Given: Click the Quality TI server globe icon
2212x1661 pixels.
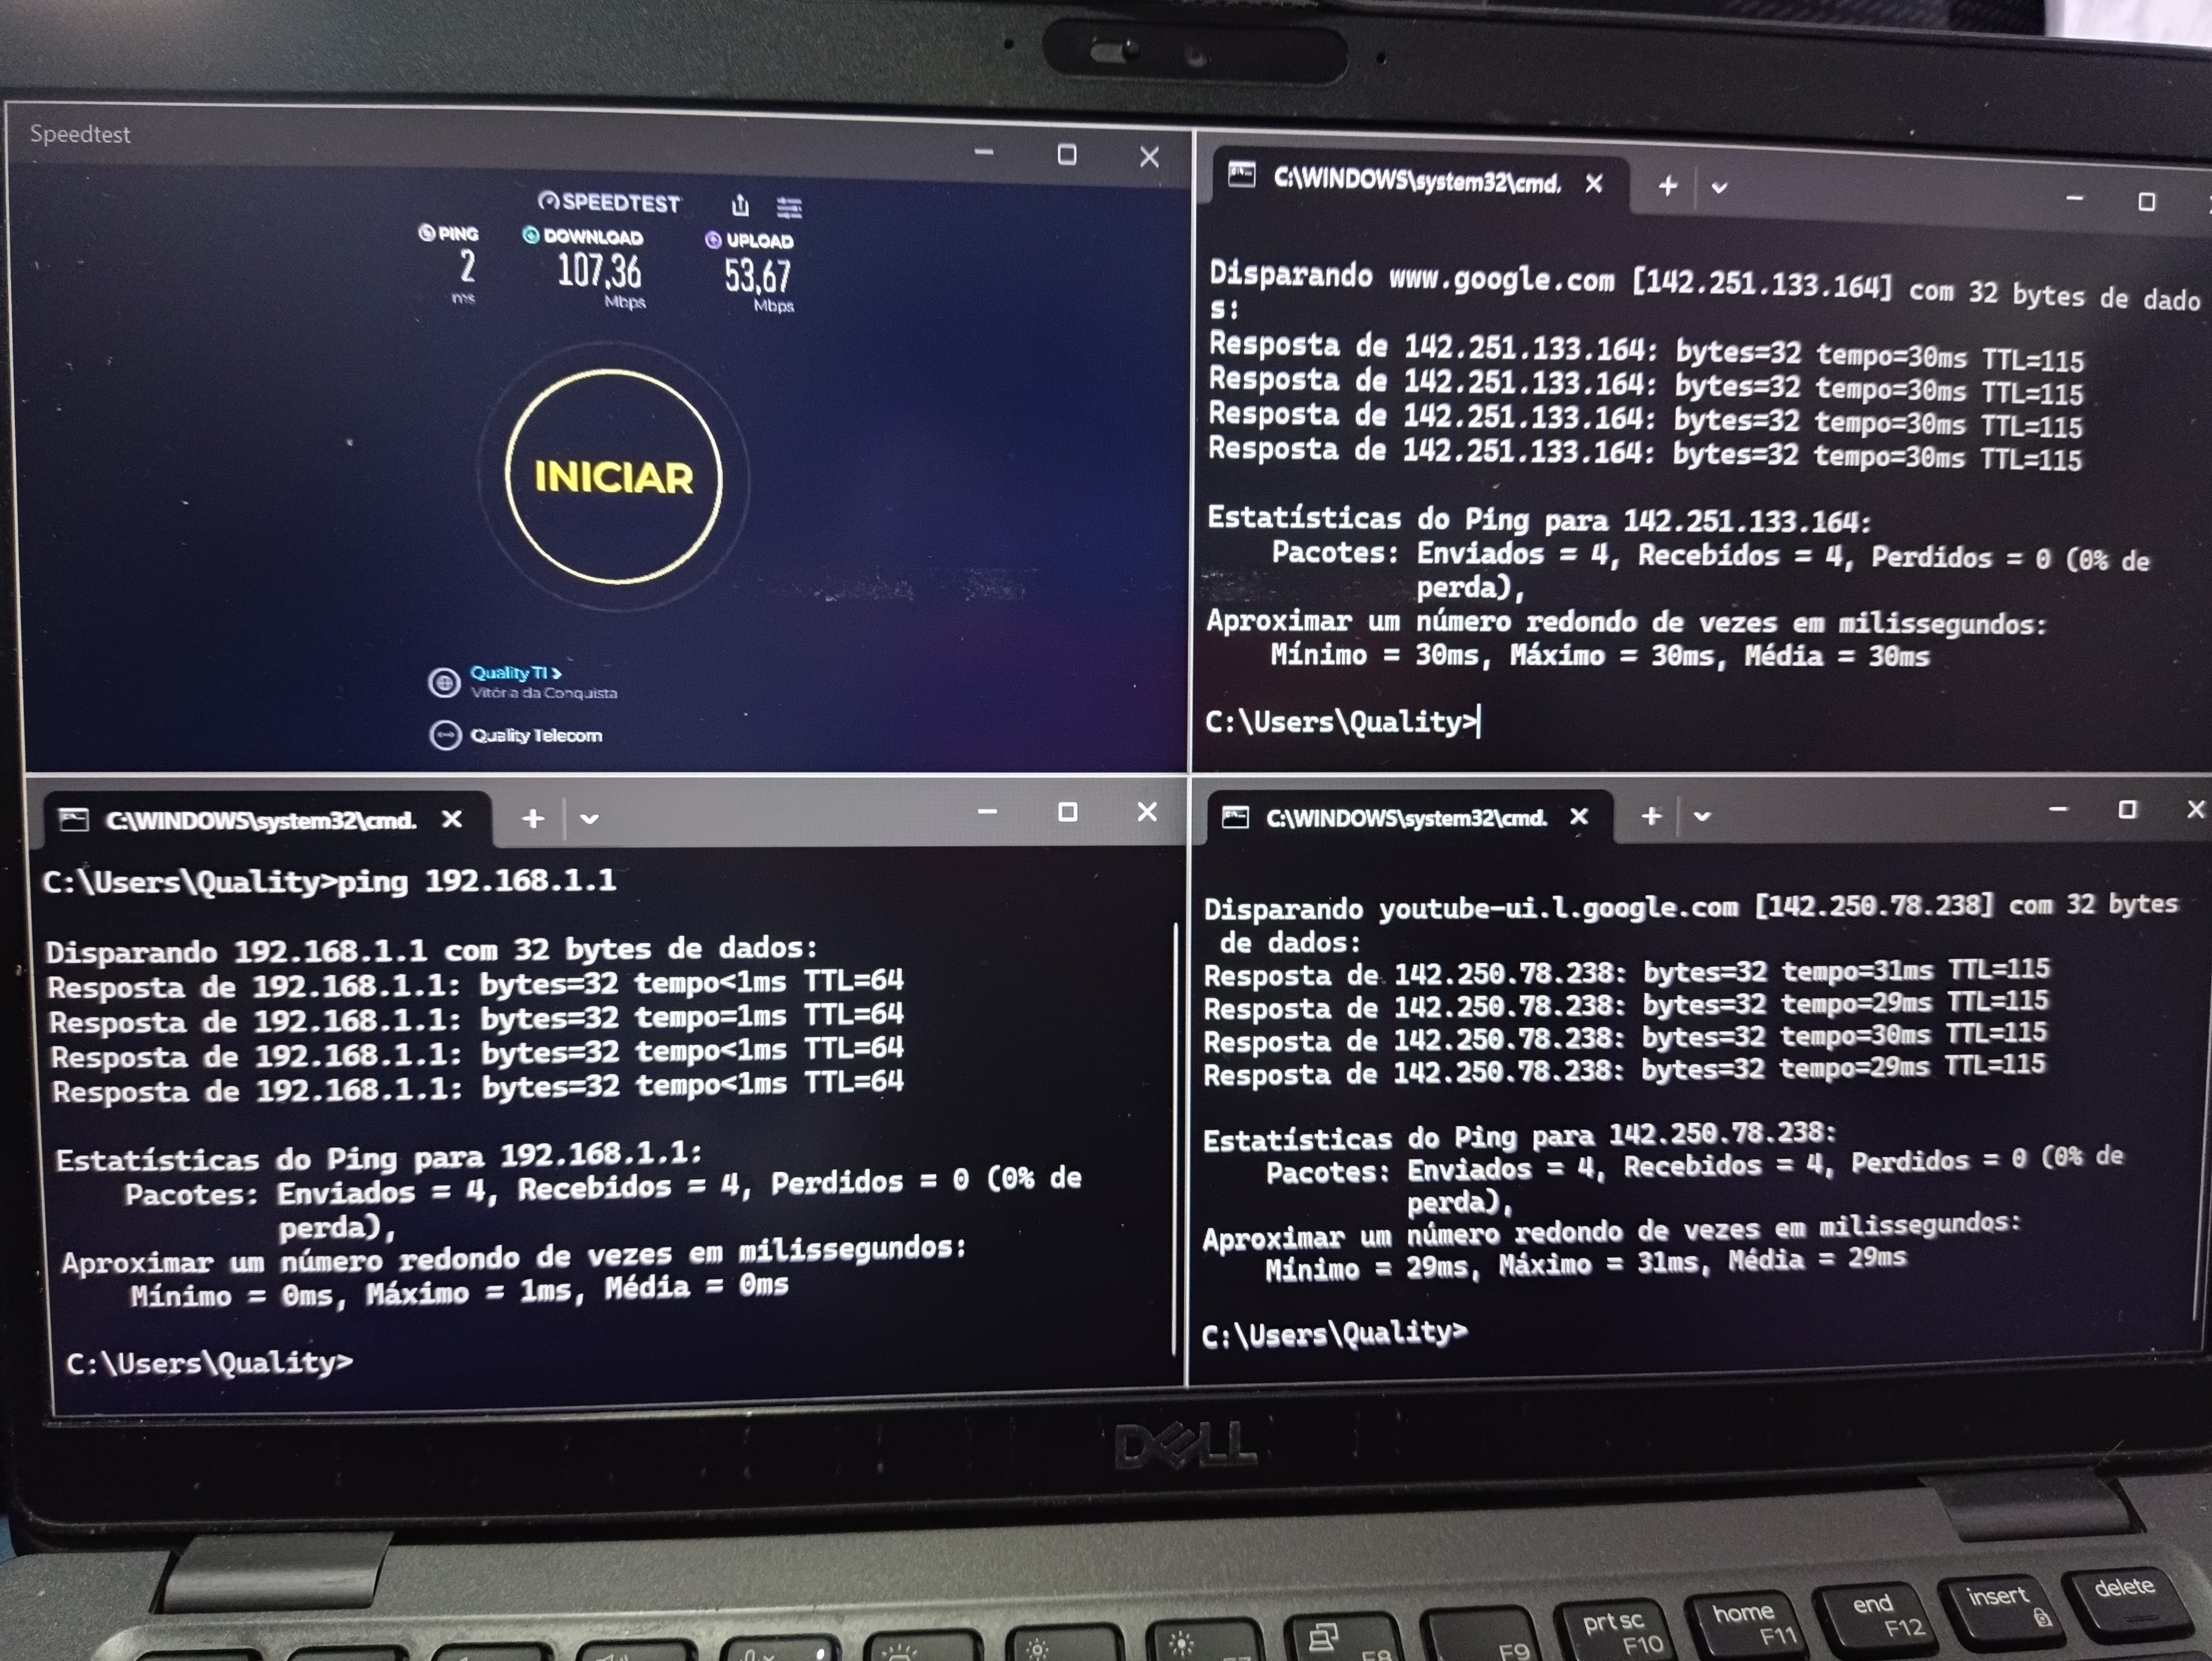Looking at the screenshot, I should click(x=443, y=682).
